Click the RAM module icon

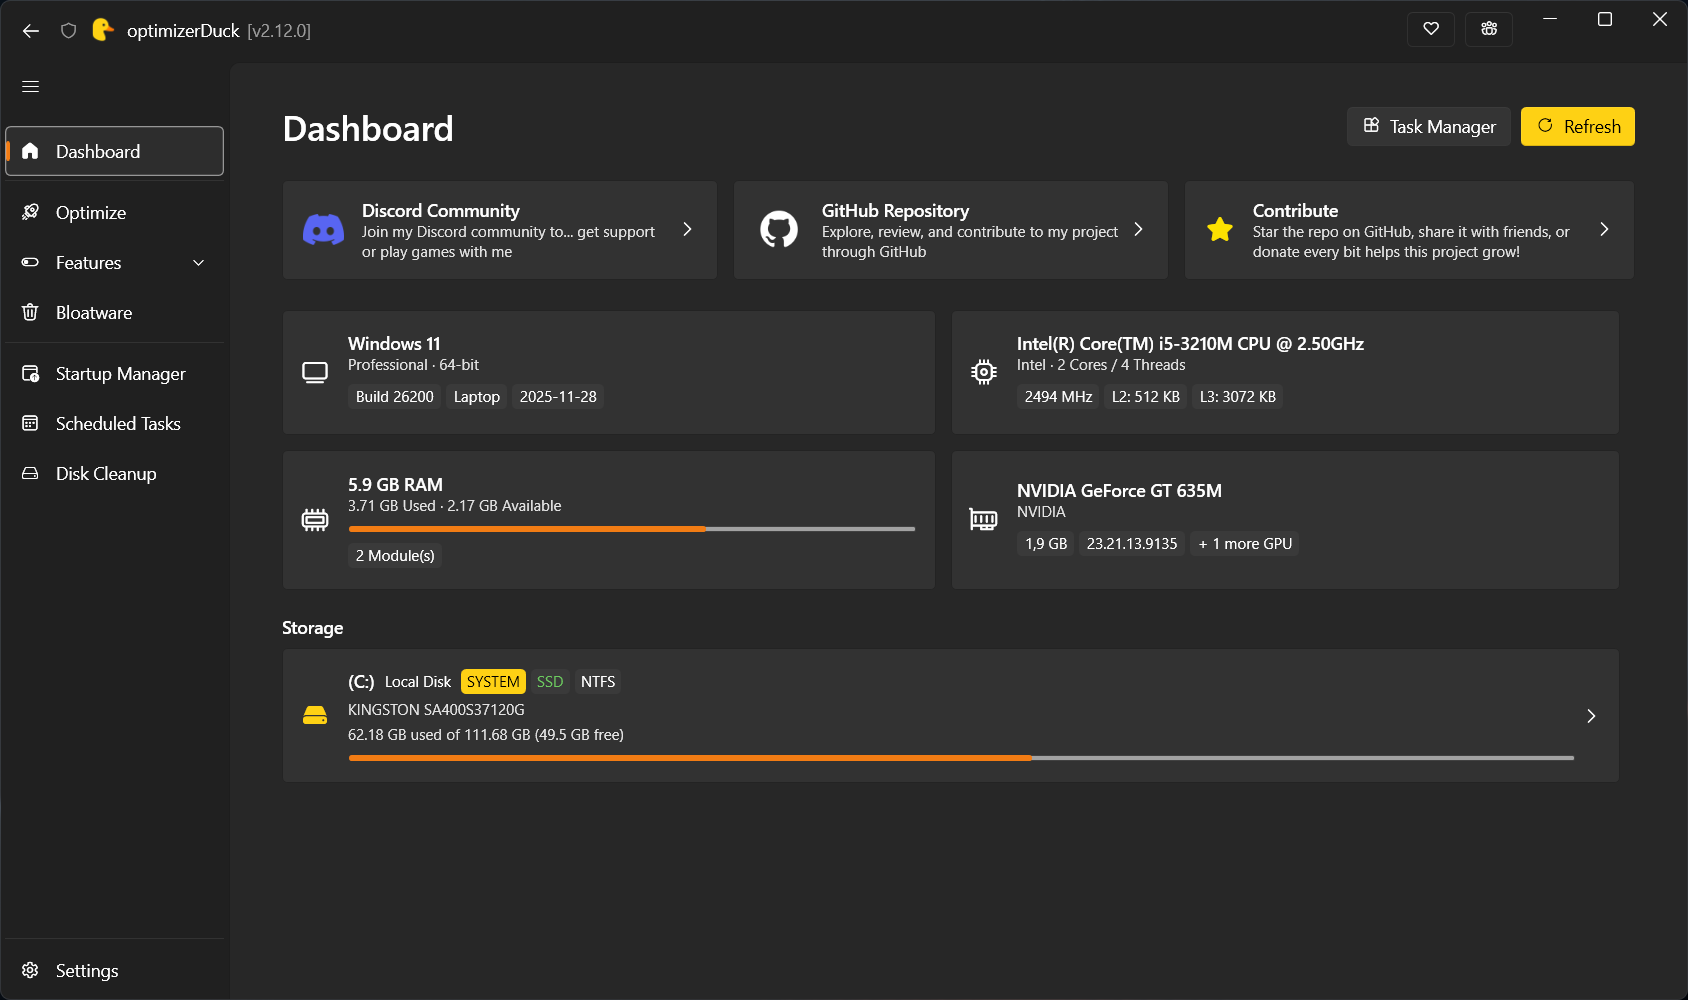[x=315, y=520]
